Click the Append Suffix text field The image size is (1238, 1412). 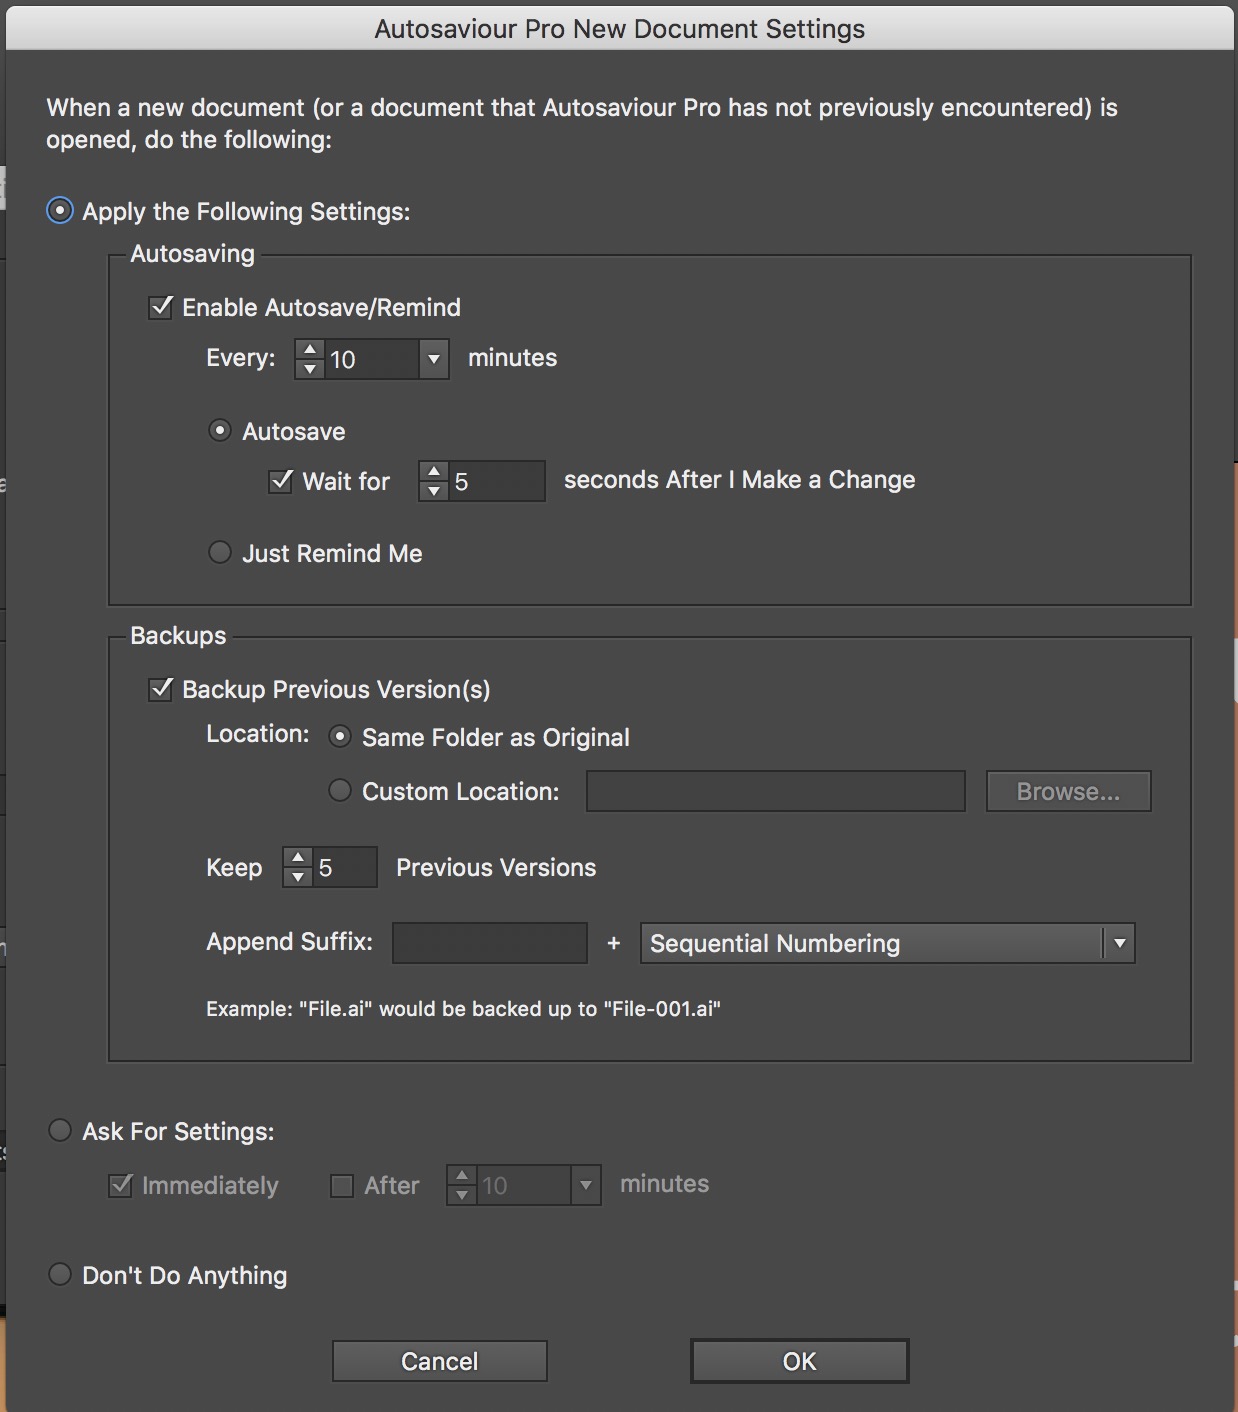click(490, 943)
